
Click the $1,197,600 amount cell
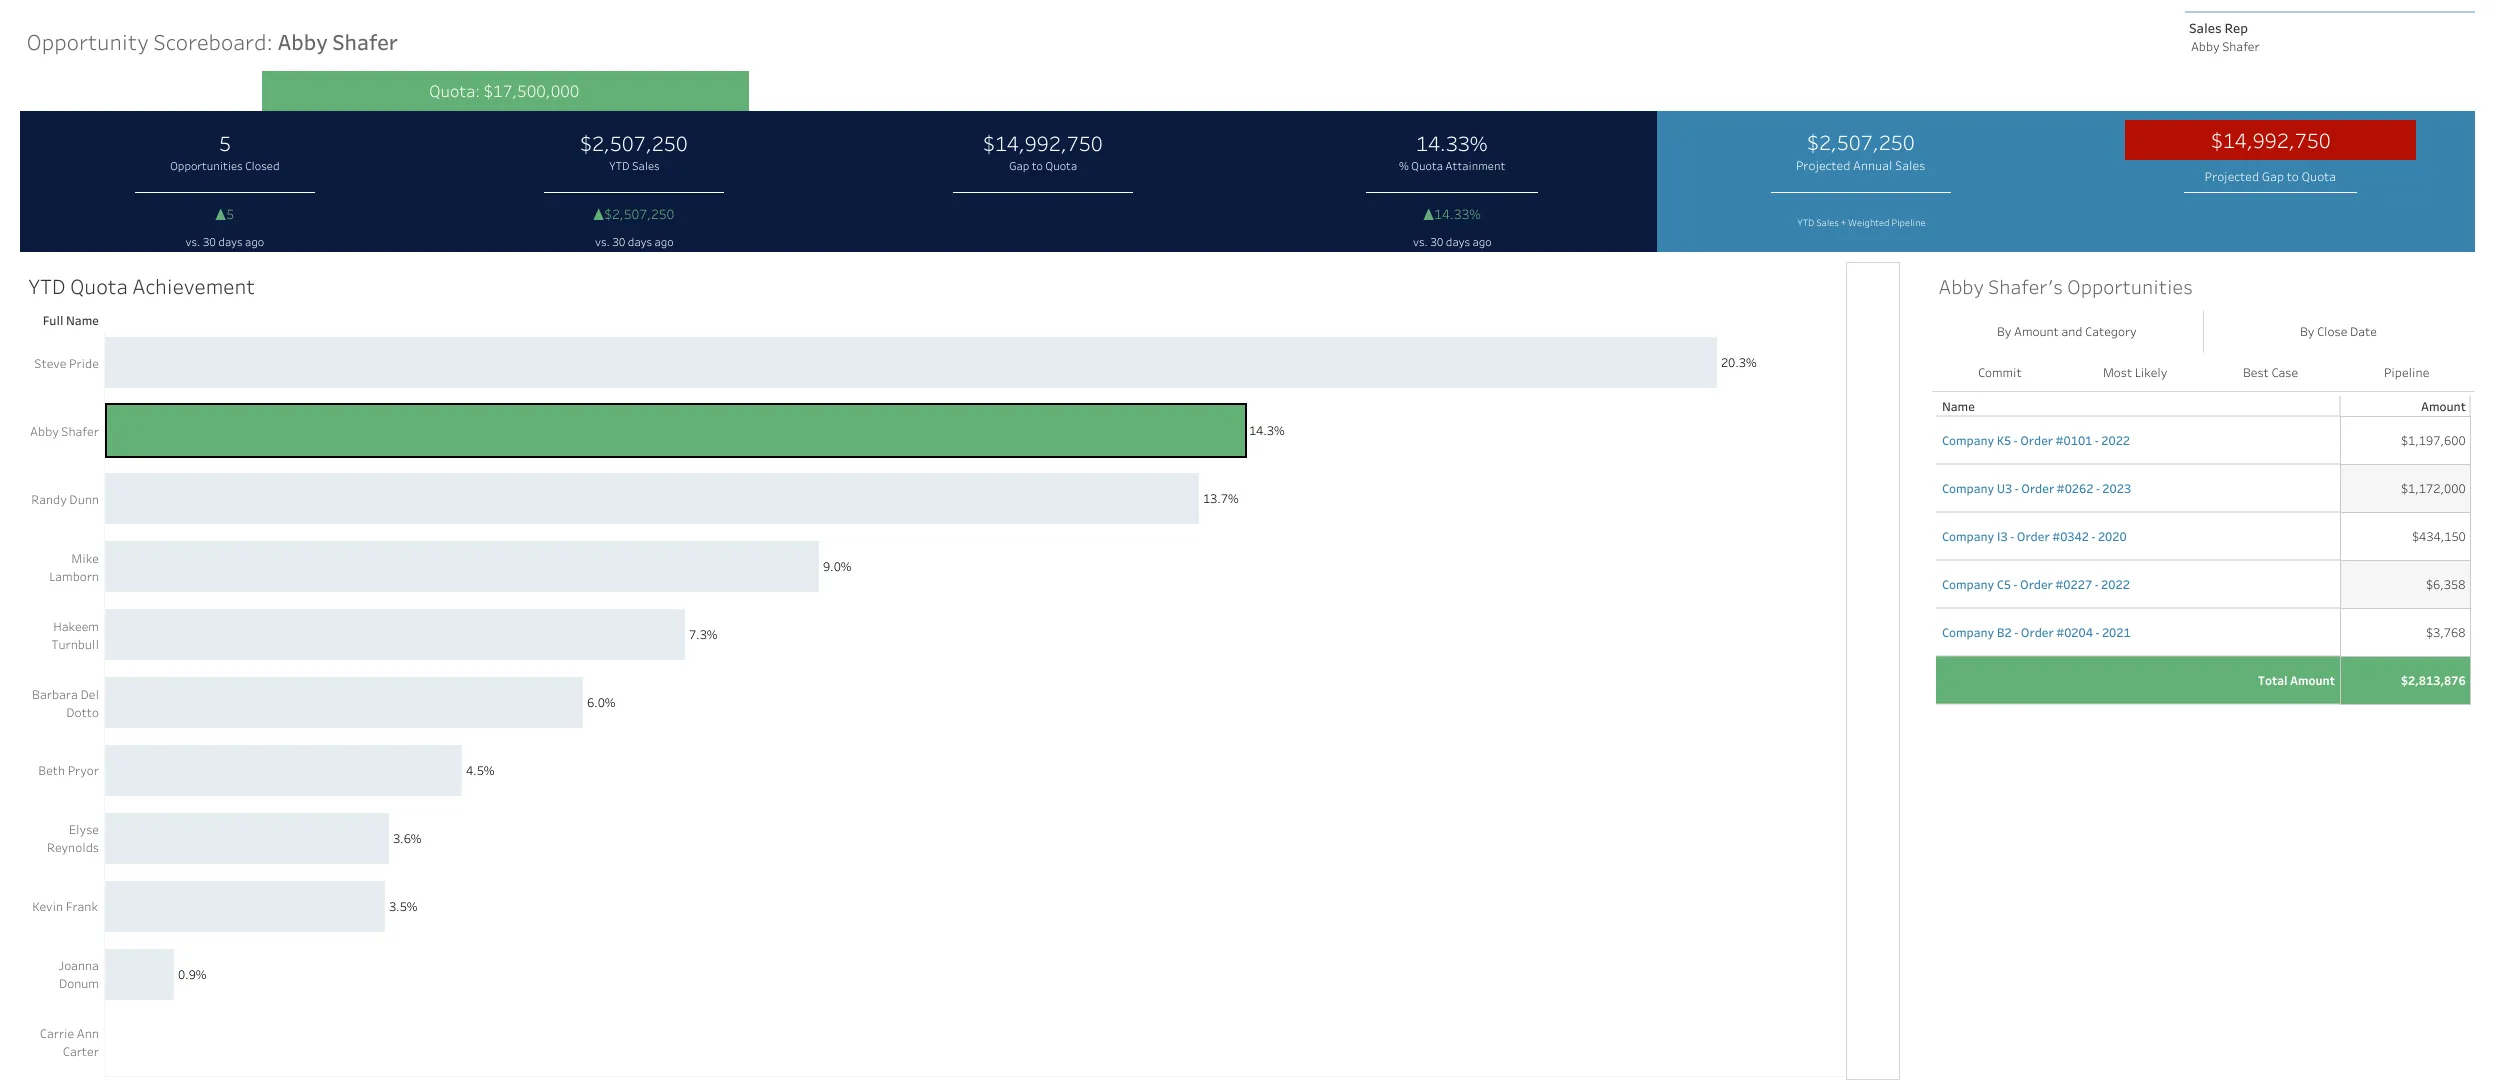(x=2405, y=441)
